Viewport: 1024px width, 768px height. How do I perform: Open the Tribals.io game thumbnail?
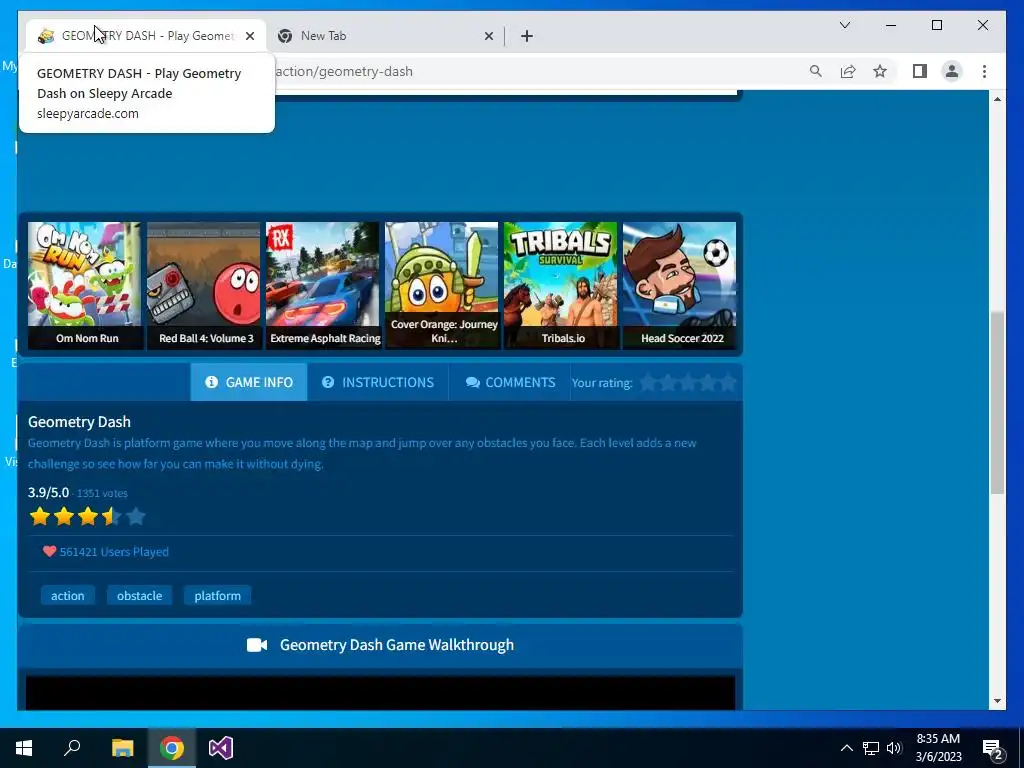tap(560, 285)
